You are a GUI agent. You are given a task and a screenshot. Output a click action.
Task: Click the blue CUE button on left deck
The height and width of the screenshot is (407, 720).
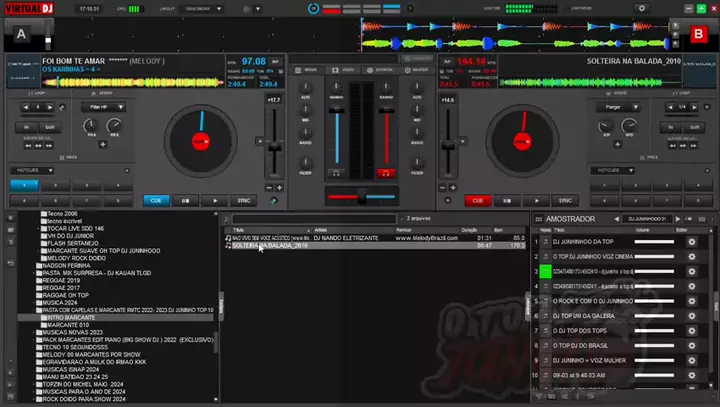coord(156,201)
